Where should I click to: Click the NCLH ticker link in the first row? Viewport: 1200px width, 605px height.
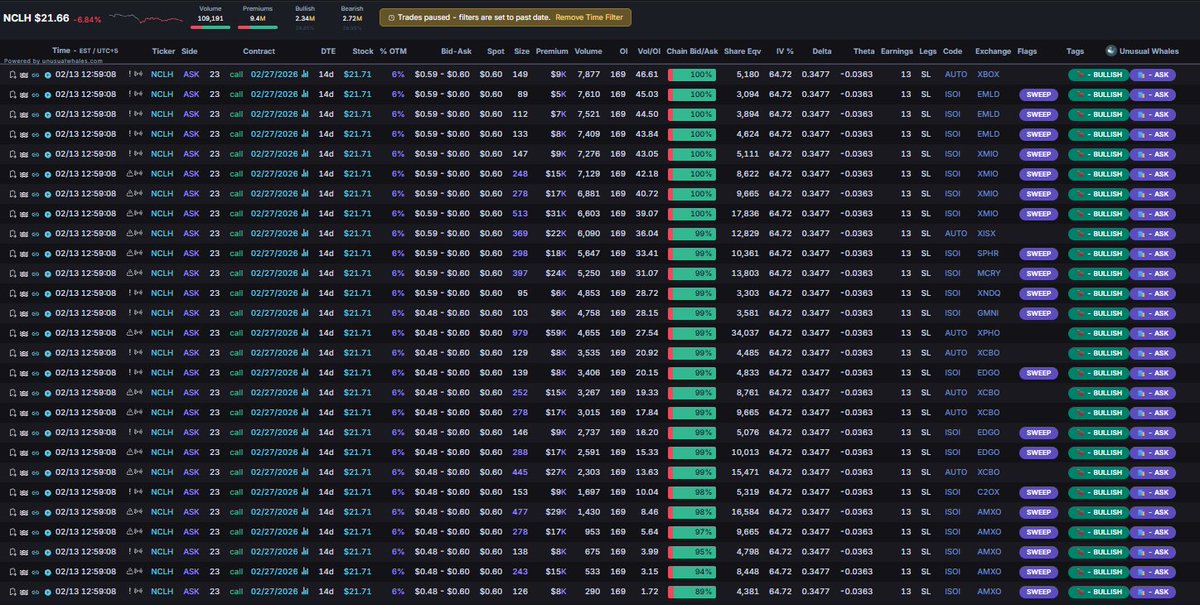click(161, 74)
